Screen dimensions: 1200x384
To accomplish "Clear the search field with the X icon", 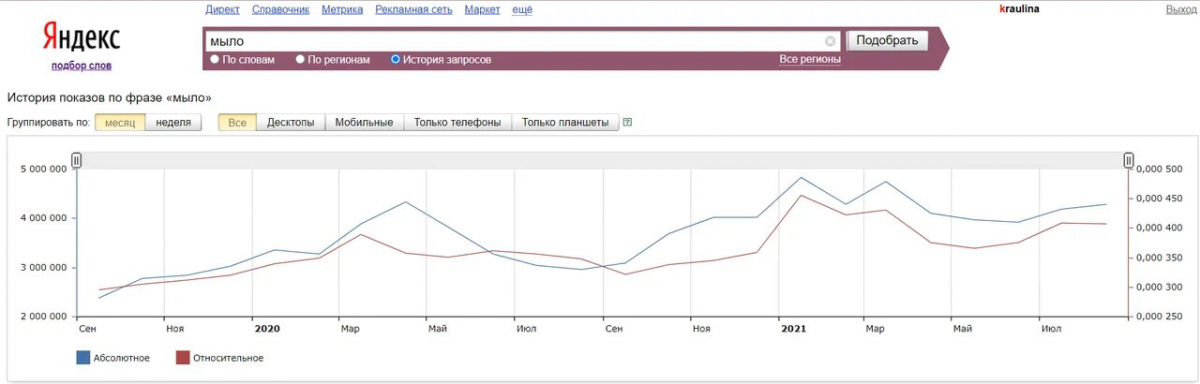I will (x=830, y=41).
